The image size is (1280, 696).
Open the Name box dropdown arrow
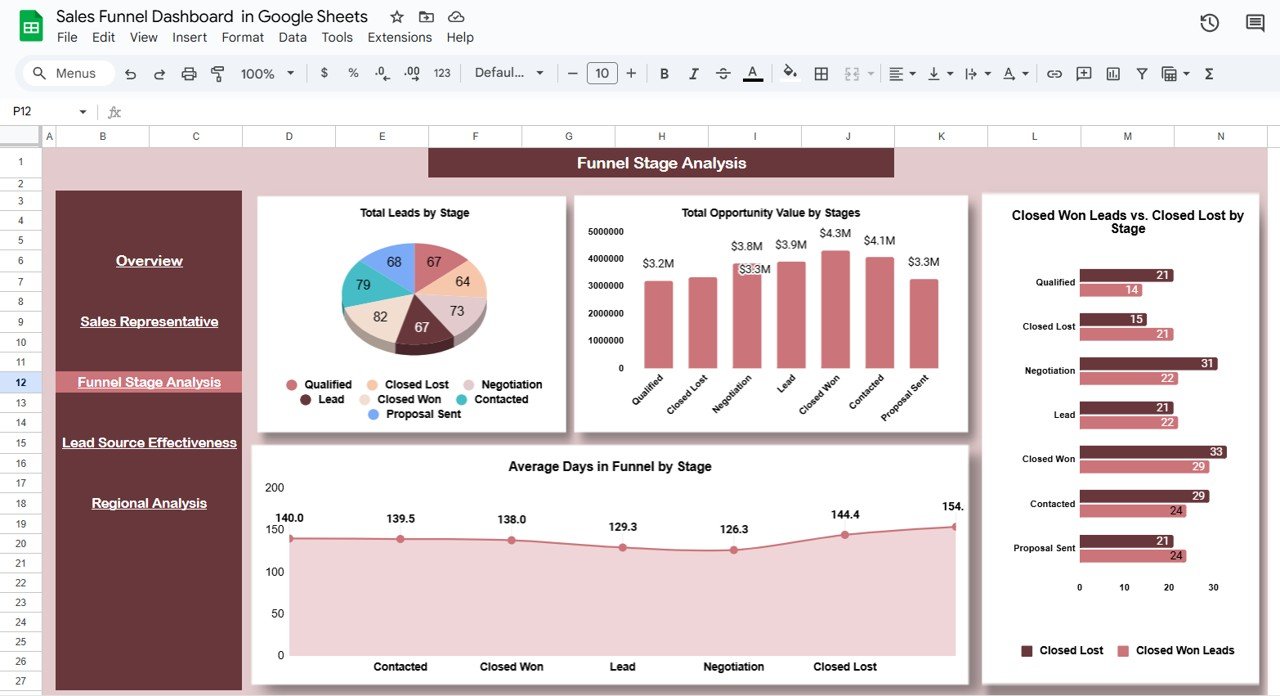pos(83,112)
